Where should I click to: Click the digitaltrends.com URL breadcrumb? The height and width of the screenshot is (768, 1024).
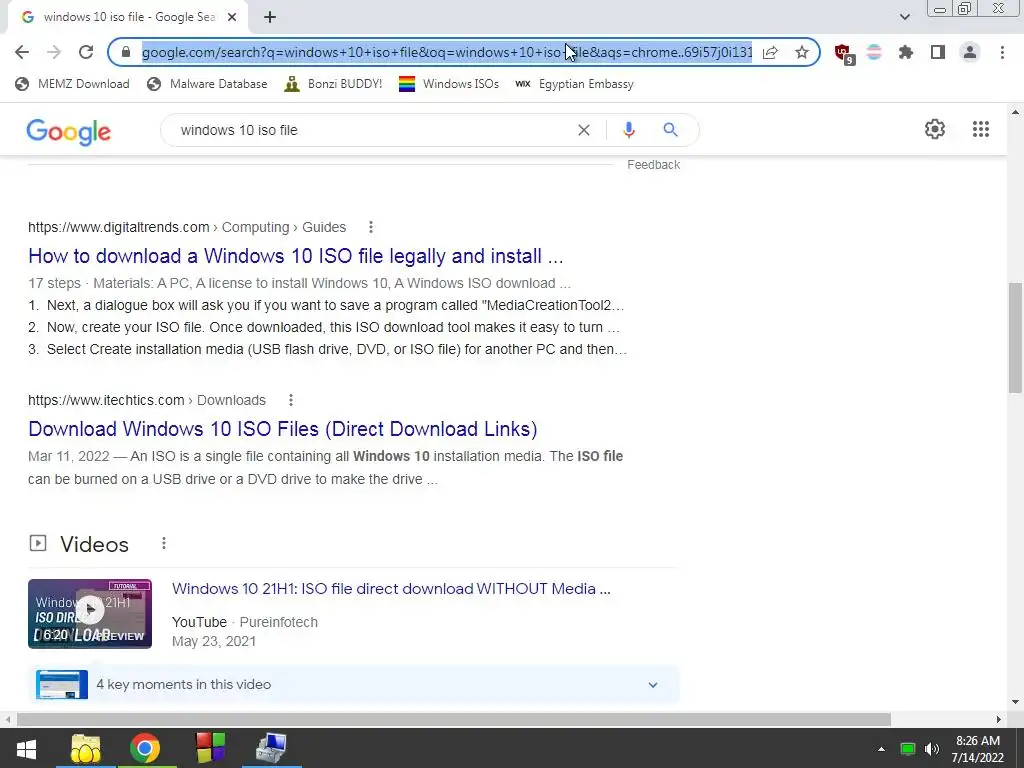coord(187,227)
